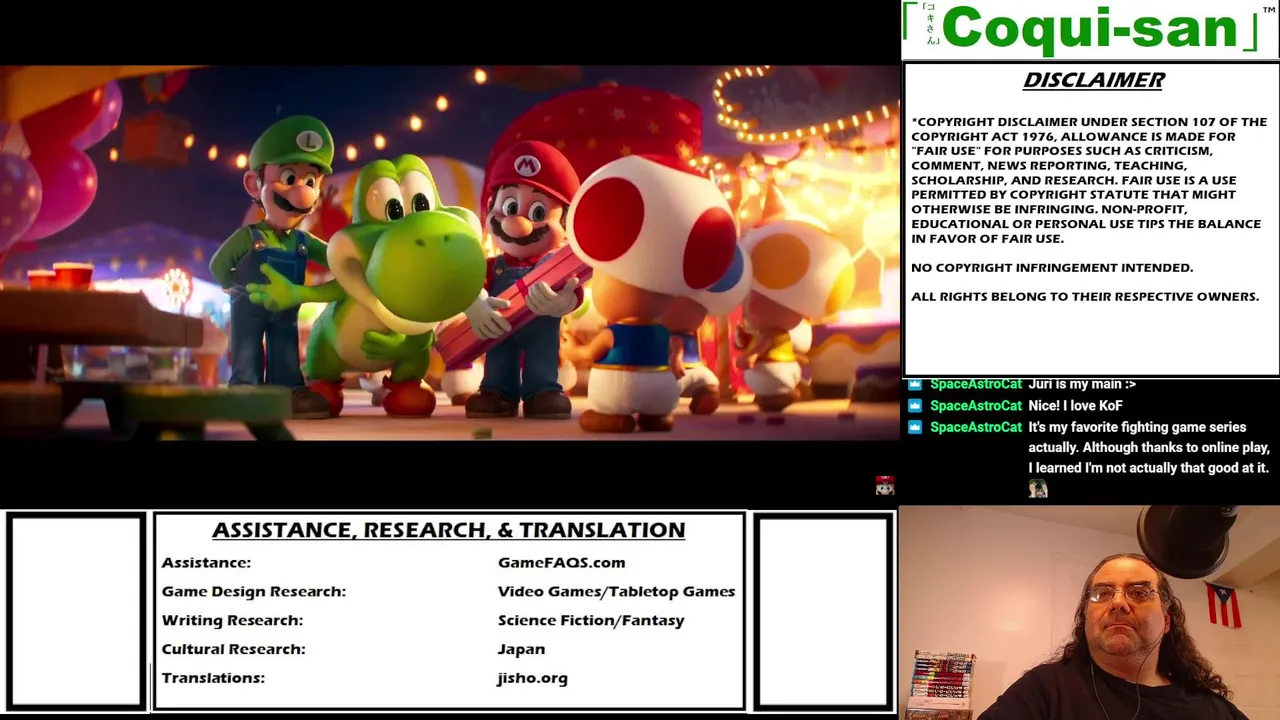Click the "Writing Research:" label
The width and height of the screenshot is (1280, 720).
(232, 621)
